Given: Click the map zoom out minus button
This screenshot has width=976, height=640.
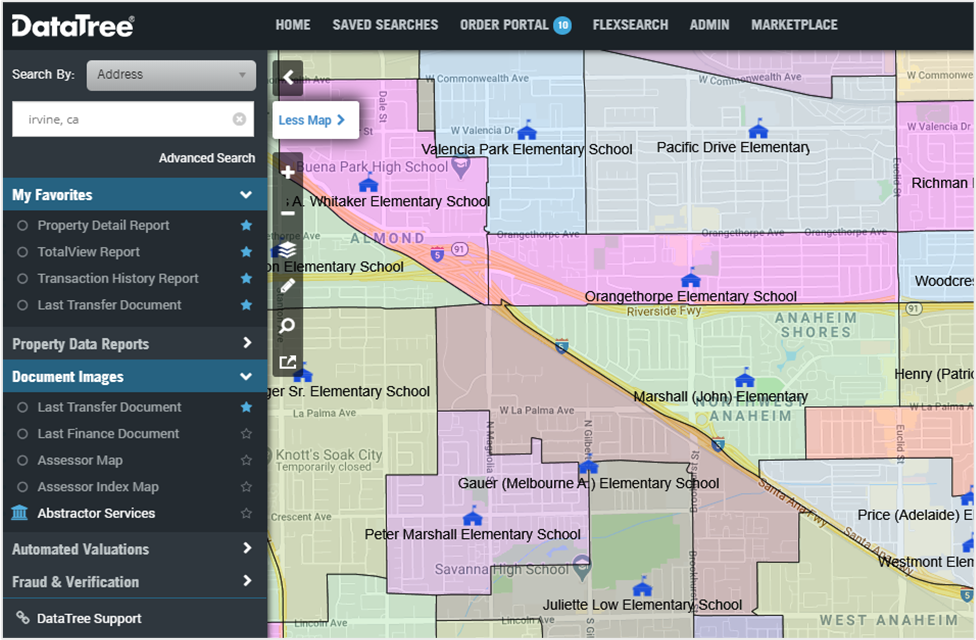Looking at the screenshot, I should click(288, 212).
